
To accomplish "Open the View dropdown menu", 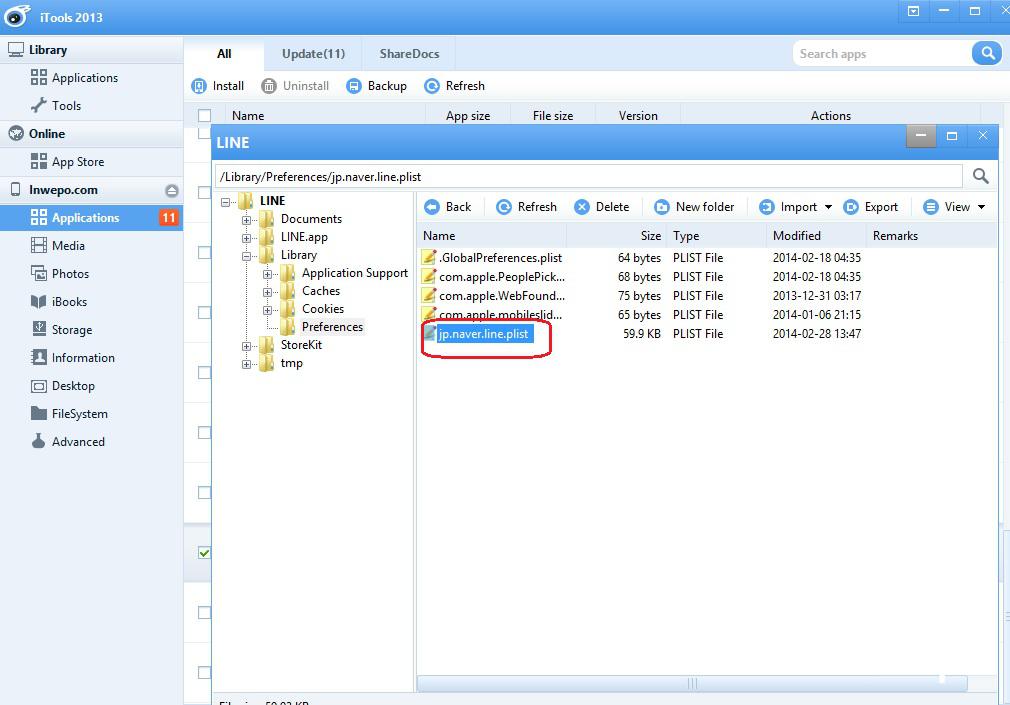I will coord(954,207).
